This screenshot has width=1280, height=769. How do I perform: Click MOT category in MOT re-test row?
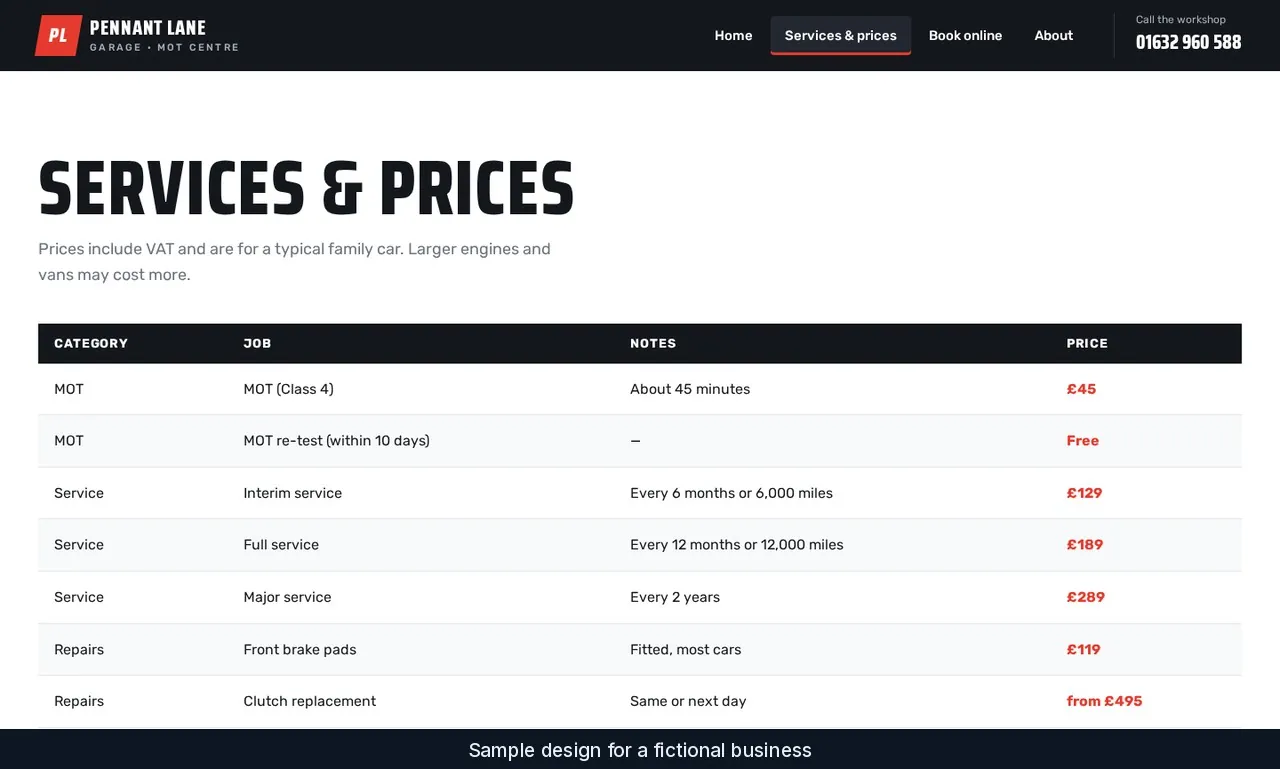click(x=69, y=441)
